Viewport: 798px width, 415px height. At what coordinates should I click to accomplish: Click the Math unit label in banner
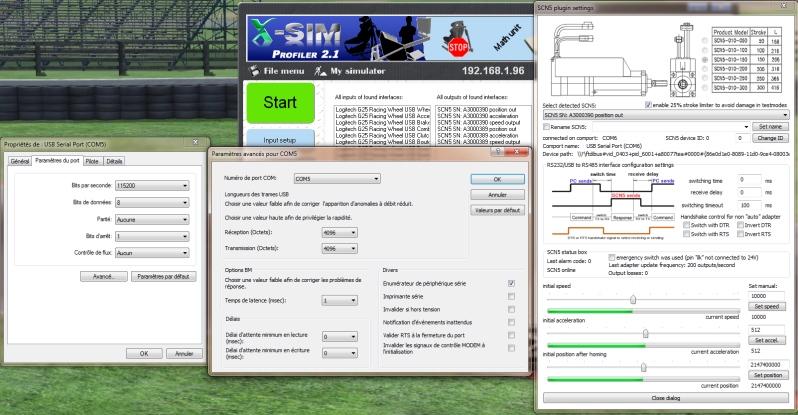pyautogui.click(x=507, y=37)
